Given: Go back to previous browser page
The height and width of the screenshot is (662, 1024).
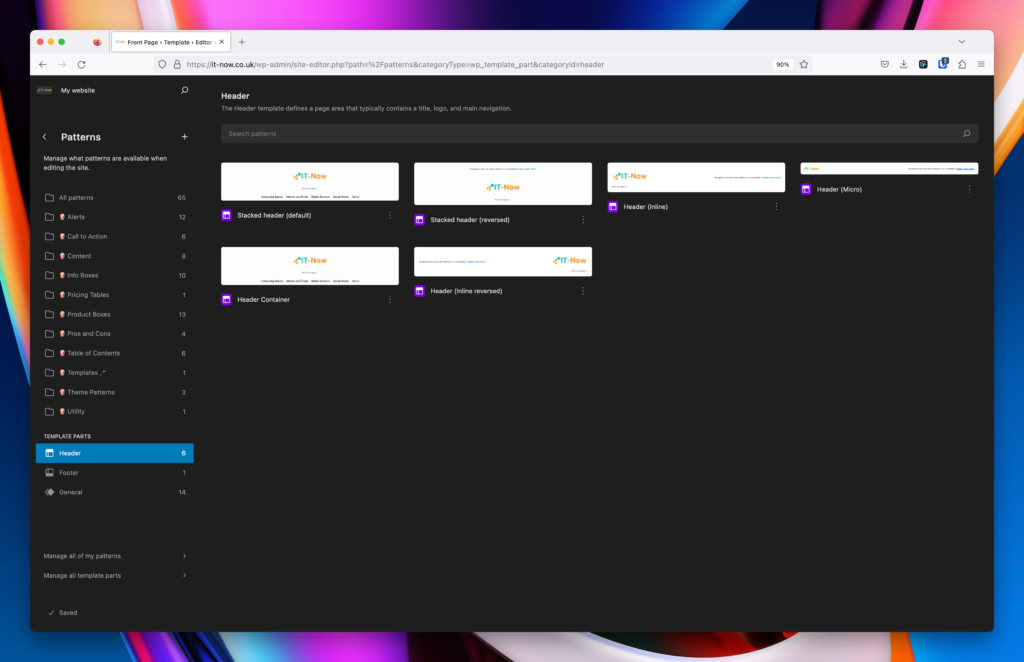Looking at the screenshot, I should [42, 65].
